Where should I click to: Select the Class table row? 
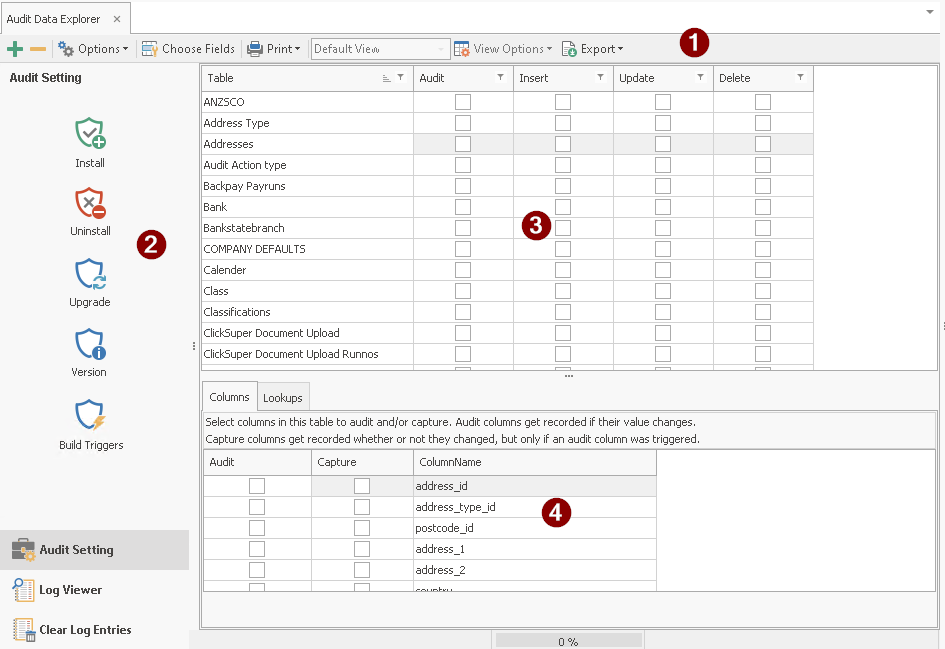tap(307, 291)
